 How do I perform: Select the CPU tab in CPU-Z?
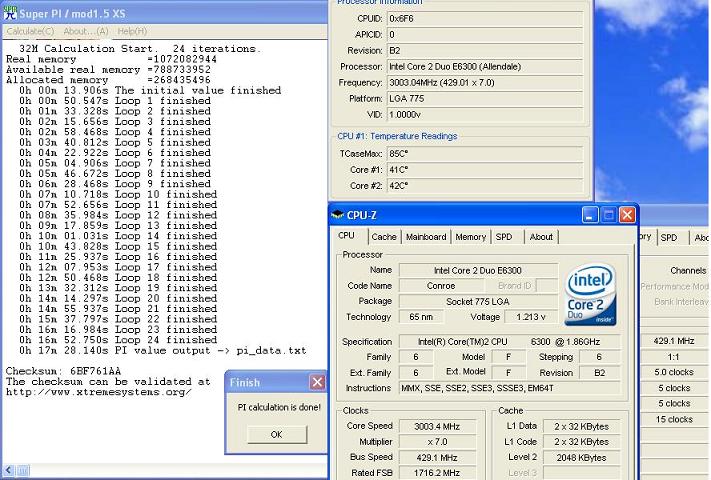tap(346, 236)
